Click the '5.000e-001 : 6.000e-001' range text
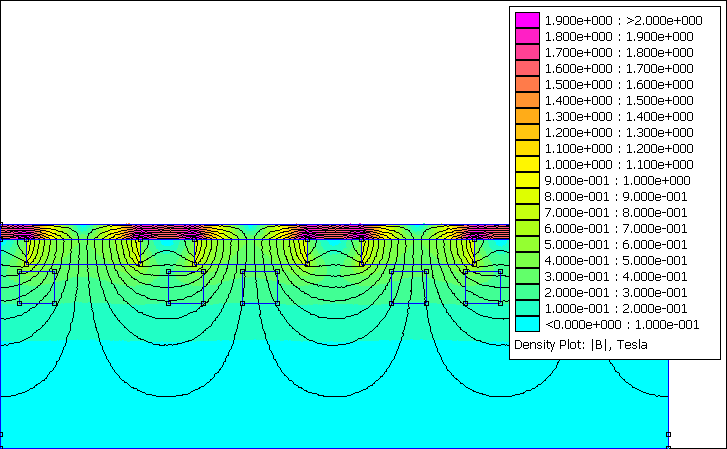 616,244
